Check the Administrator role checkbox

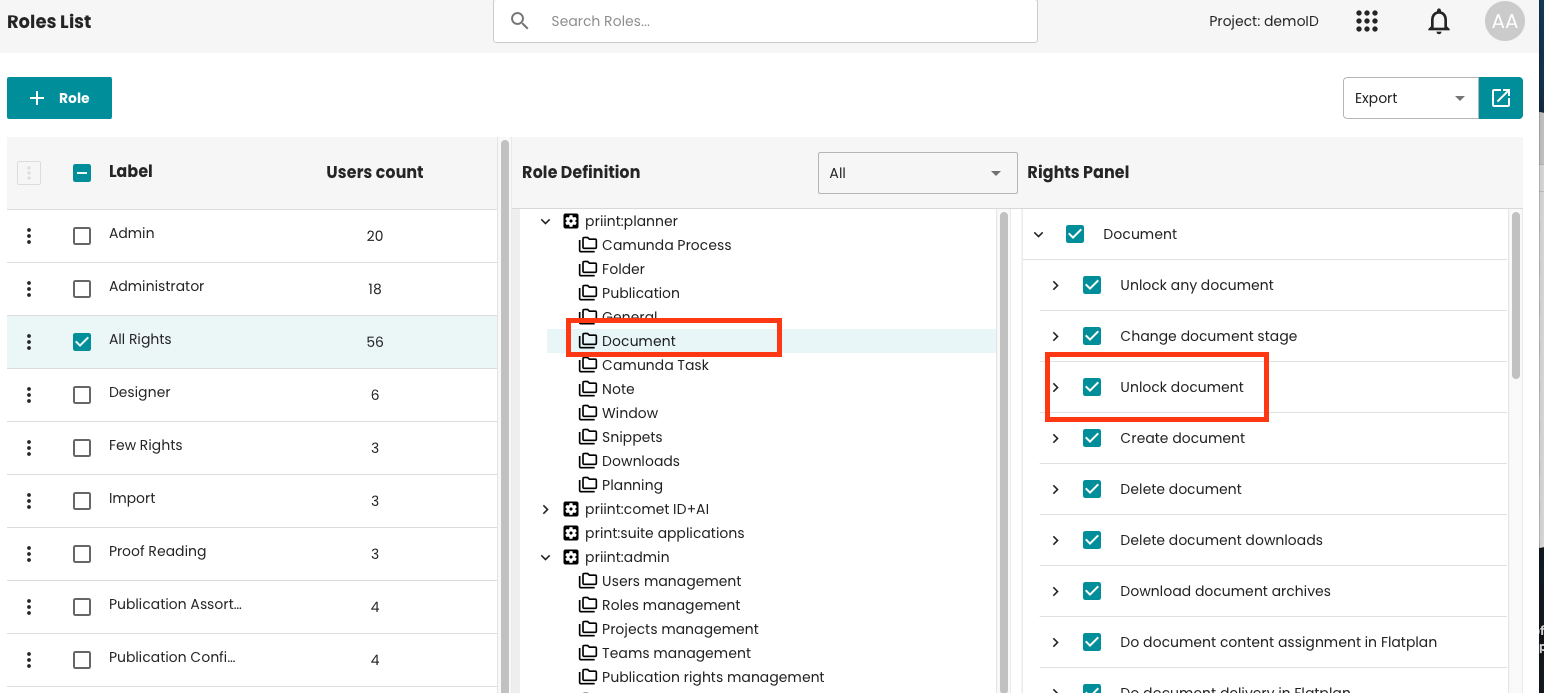pos(82,289)
